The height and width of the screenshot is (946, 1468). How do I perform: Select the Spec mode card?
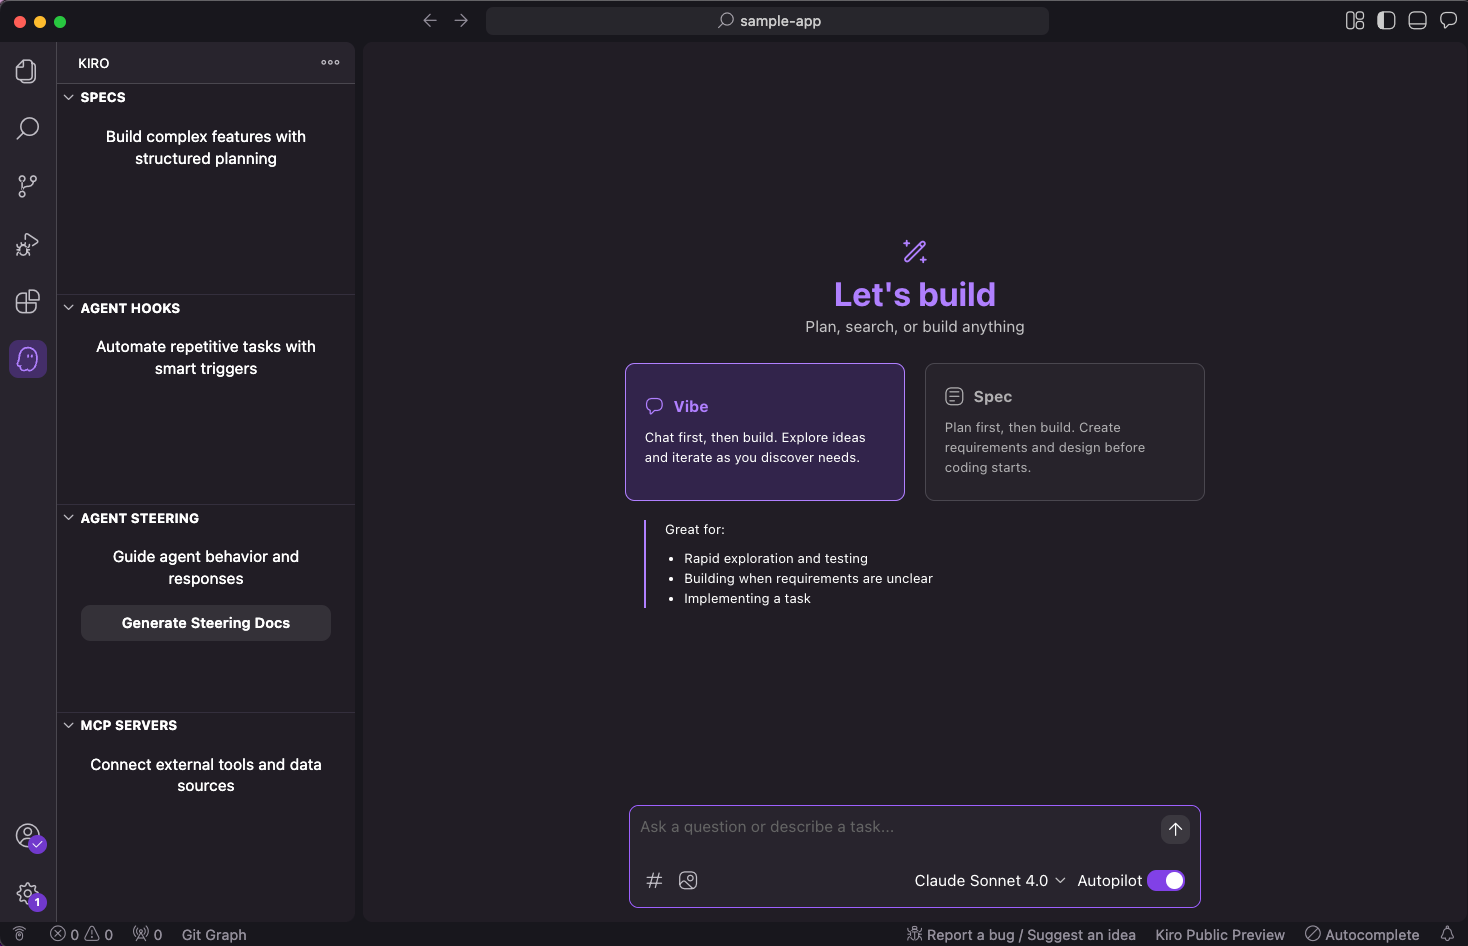1065,432
